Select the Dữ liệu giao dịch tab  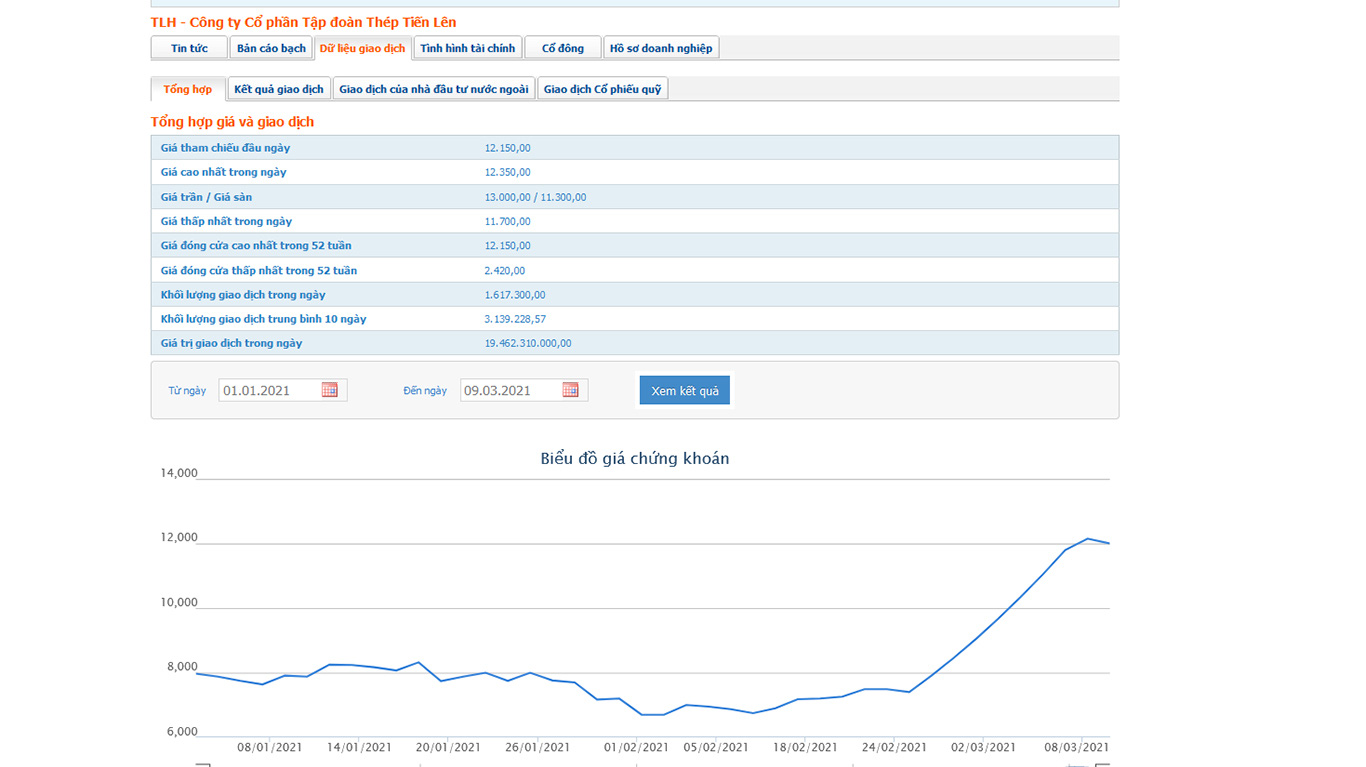point(362,48)
